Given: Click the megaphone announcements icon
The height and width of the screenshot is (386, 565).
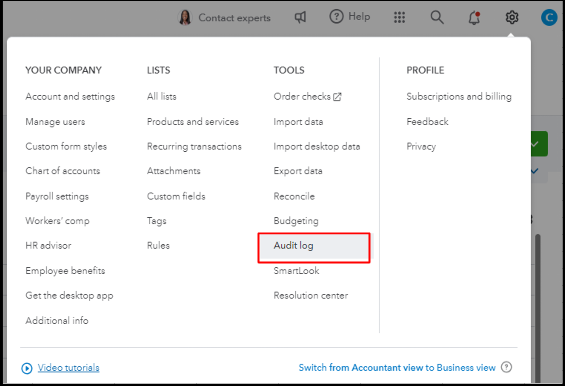Looking at the screenshot, I should click(x=300, y=17).
